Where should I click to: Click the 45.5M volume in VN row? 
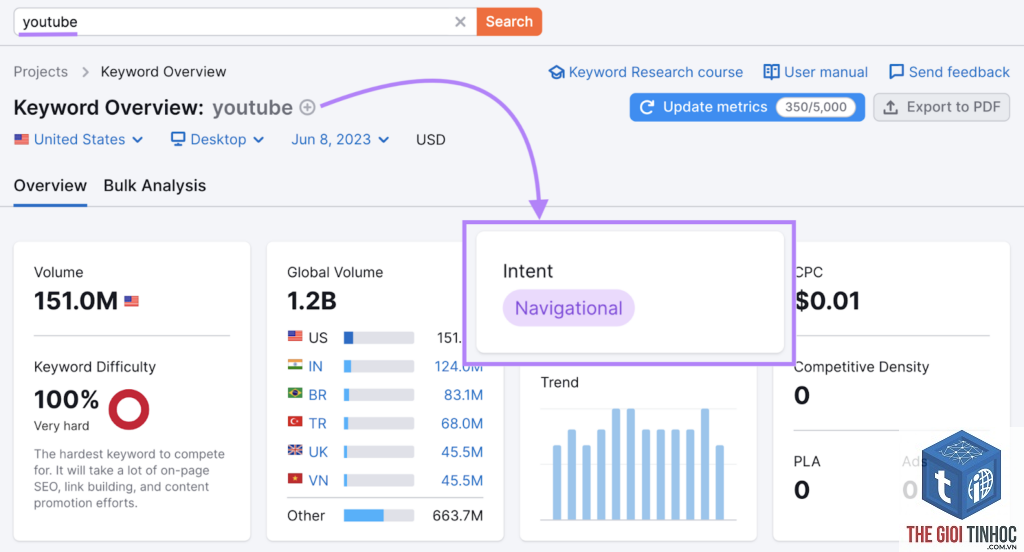point(462,481)
